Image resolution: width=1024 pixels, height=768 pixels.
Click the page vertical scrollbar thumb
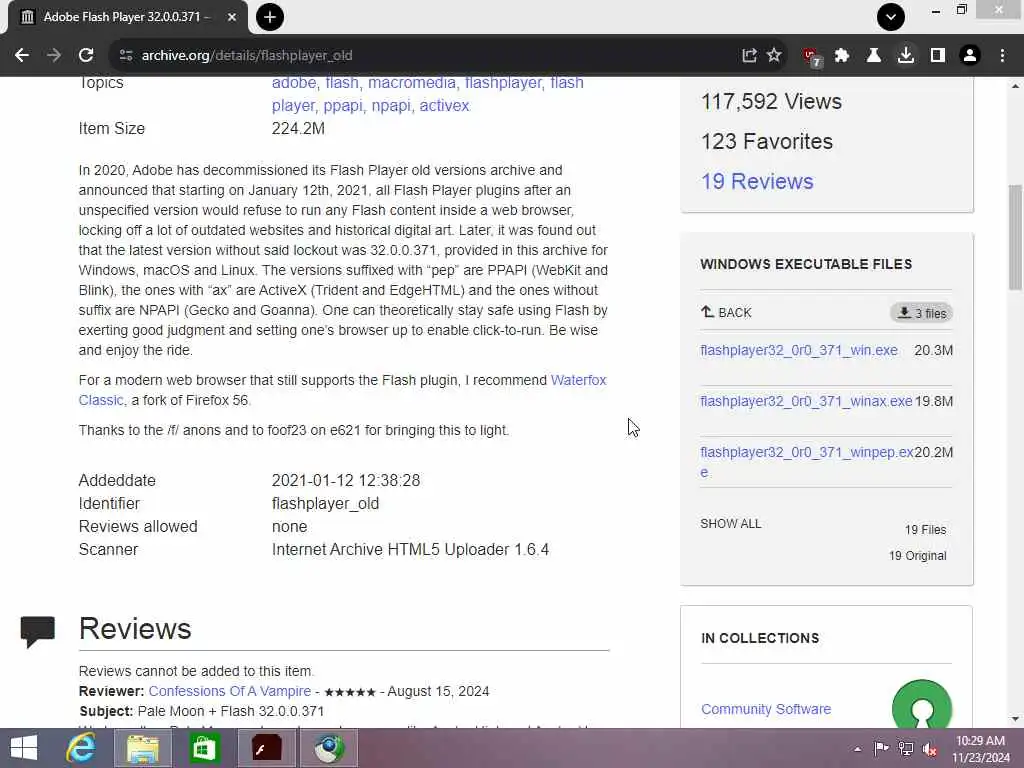tap(1015, 237)
